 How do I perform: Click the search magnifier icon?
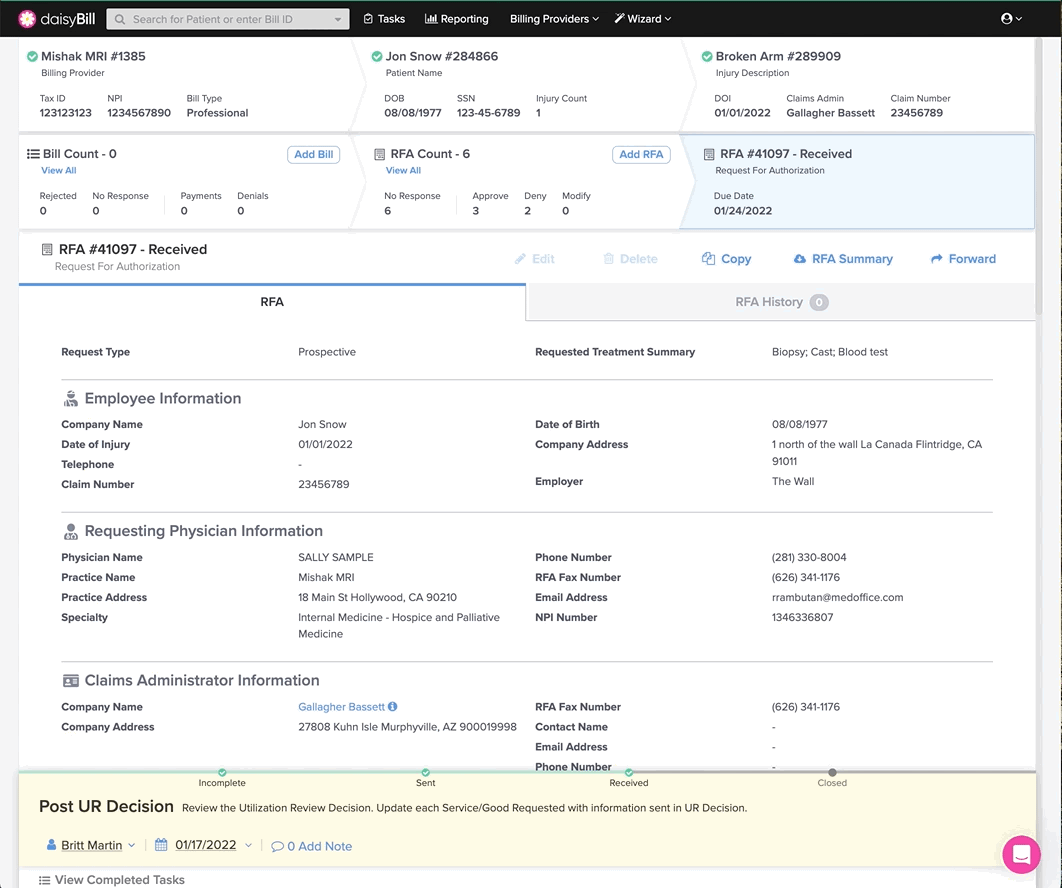(x=120, y=19)
